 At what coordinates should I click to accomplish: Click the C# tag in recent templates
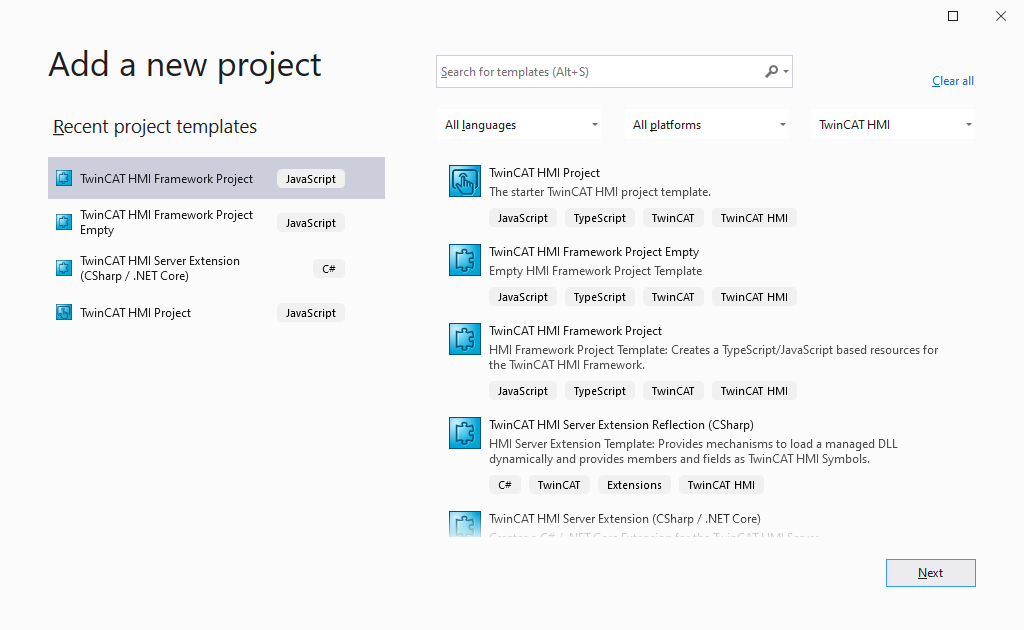tap(328, 268)
